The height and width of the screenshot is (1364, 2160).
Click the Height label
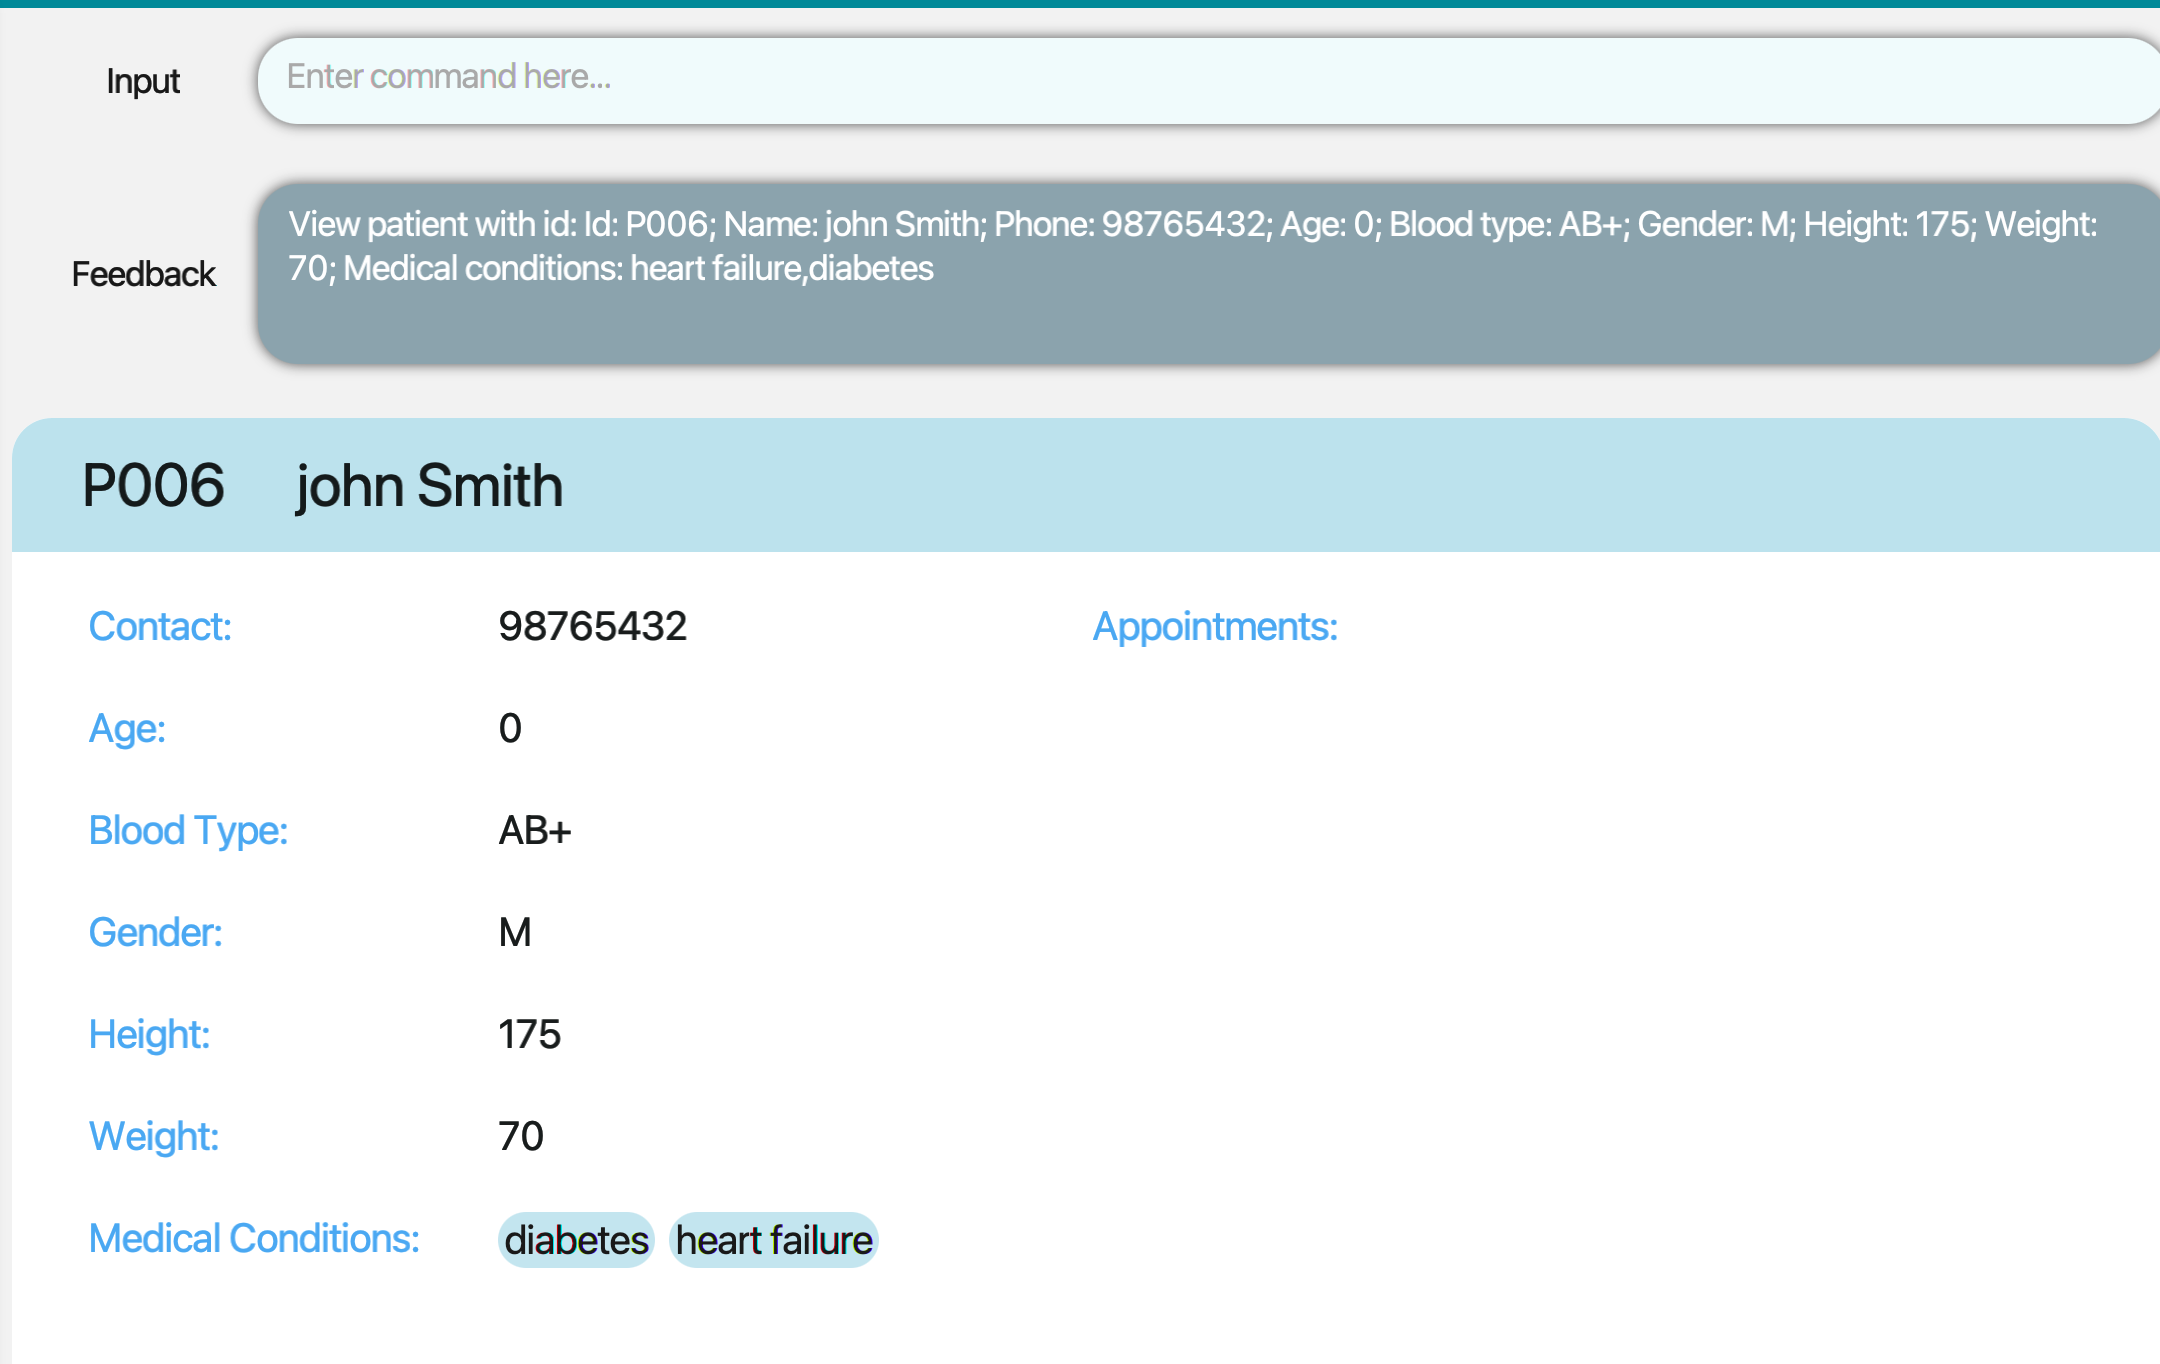click(x=149, y=1035)
